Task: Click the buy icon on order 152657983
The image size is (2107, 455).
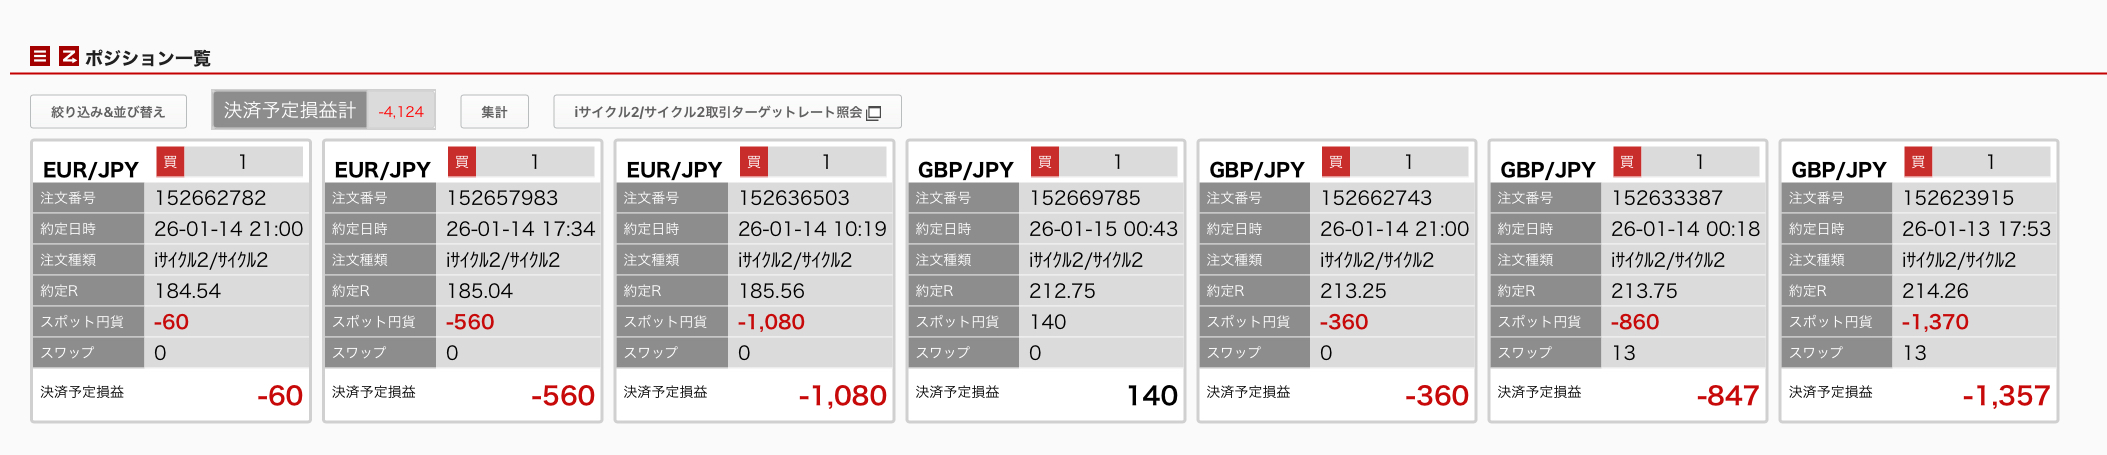Action: (462, 162)
